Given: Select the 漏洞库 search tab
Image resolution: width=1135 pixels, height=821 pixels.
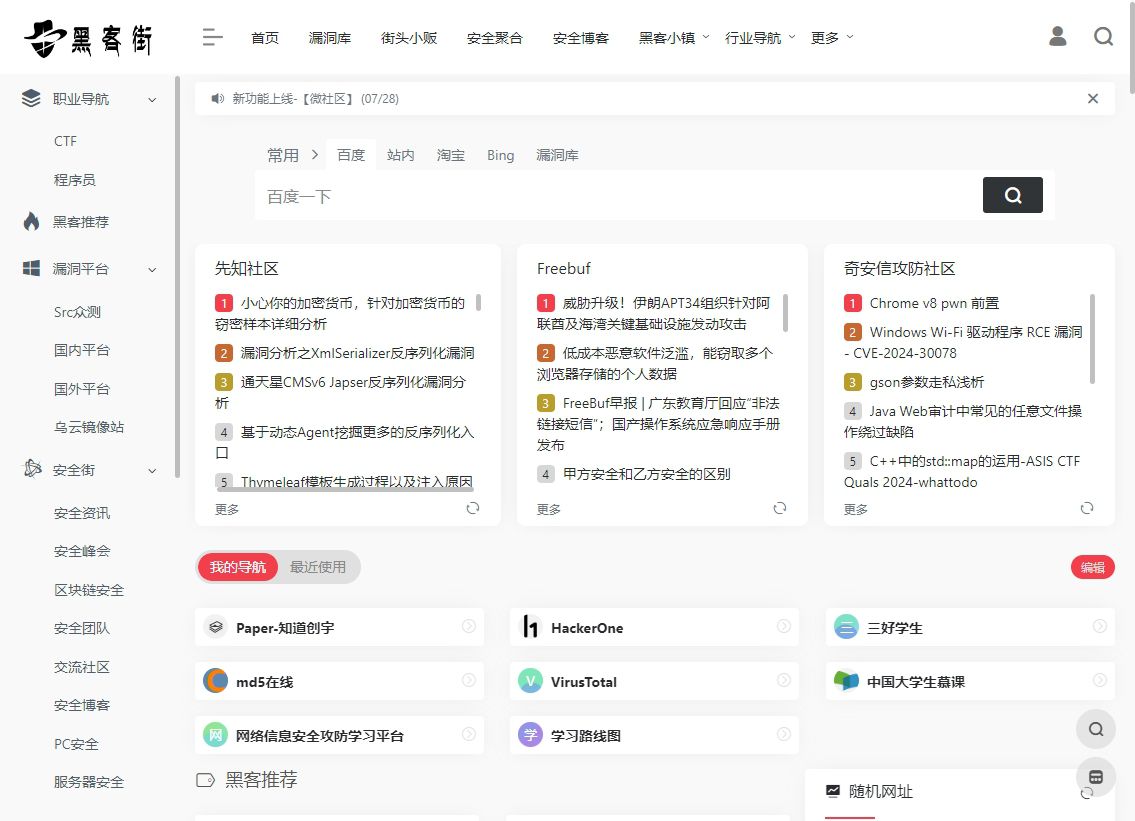Looking at the screenshot, I should pyautogui.click(x=557, y=155).
